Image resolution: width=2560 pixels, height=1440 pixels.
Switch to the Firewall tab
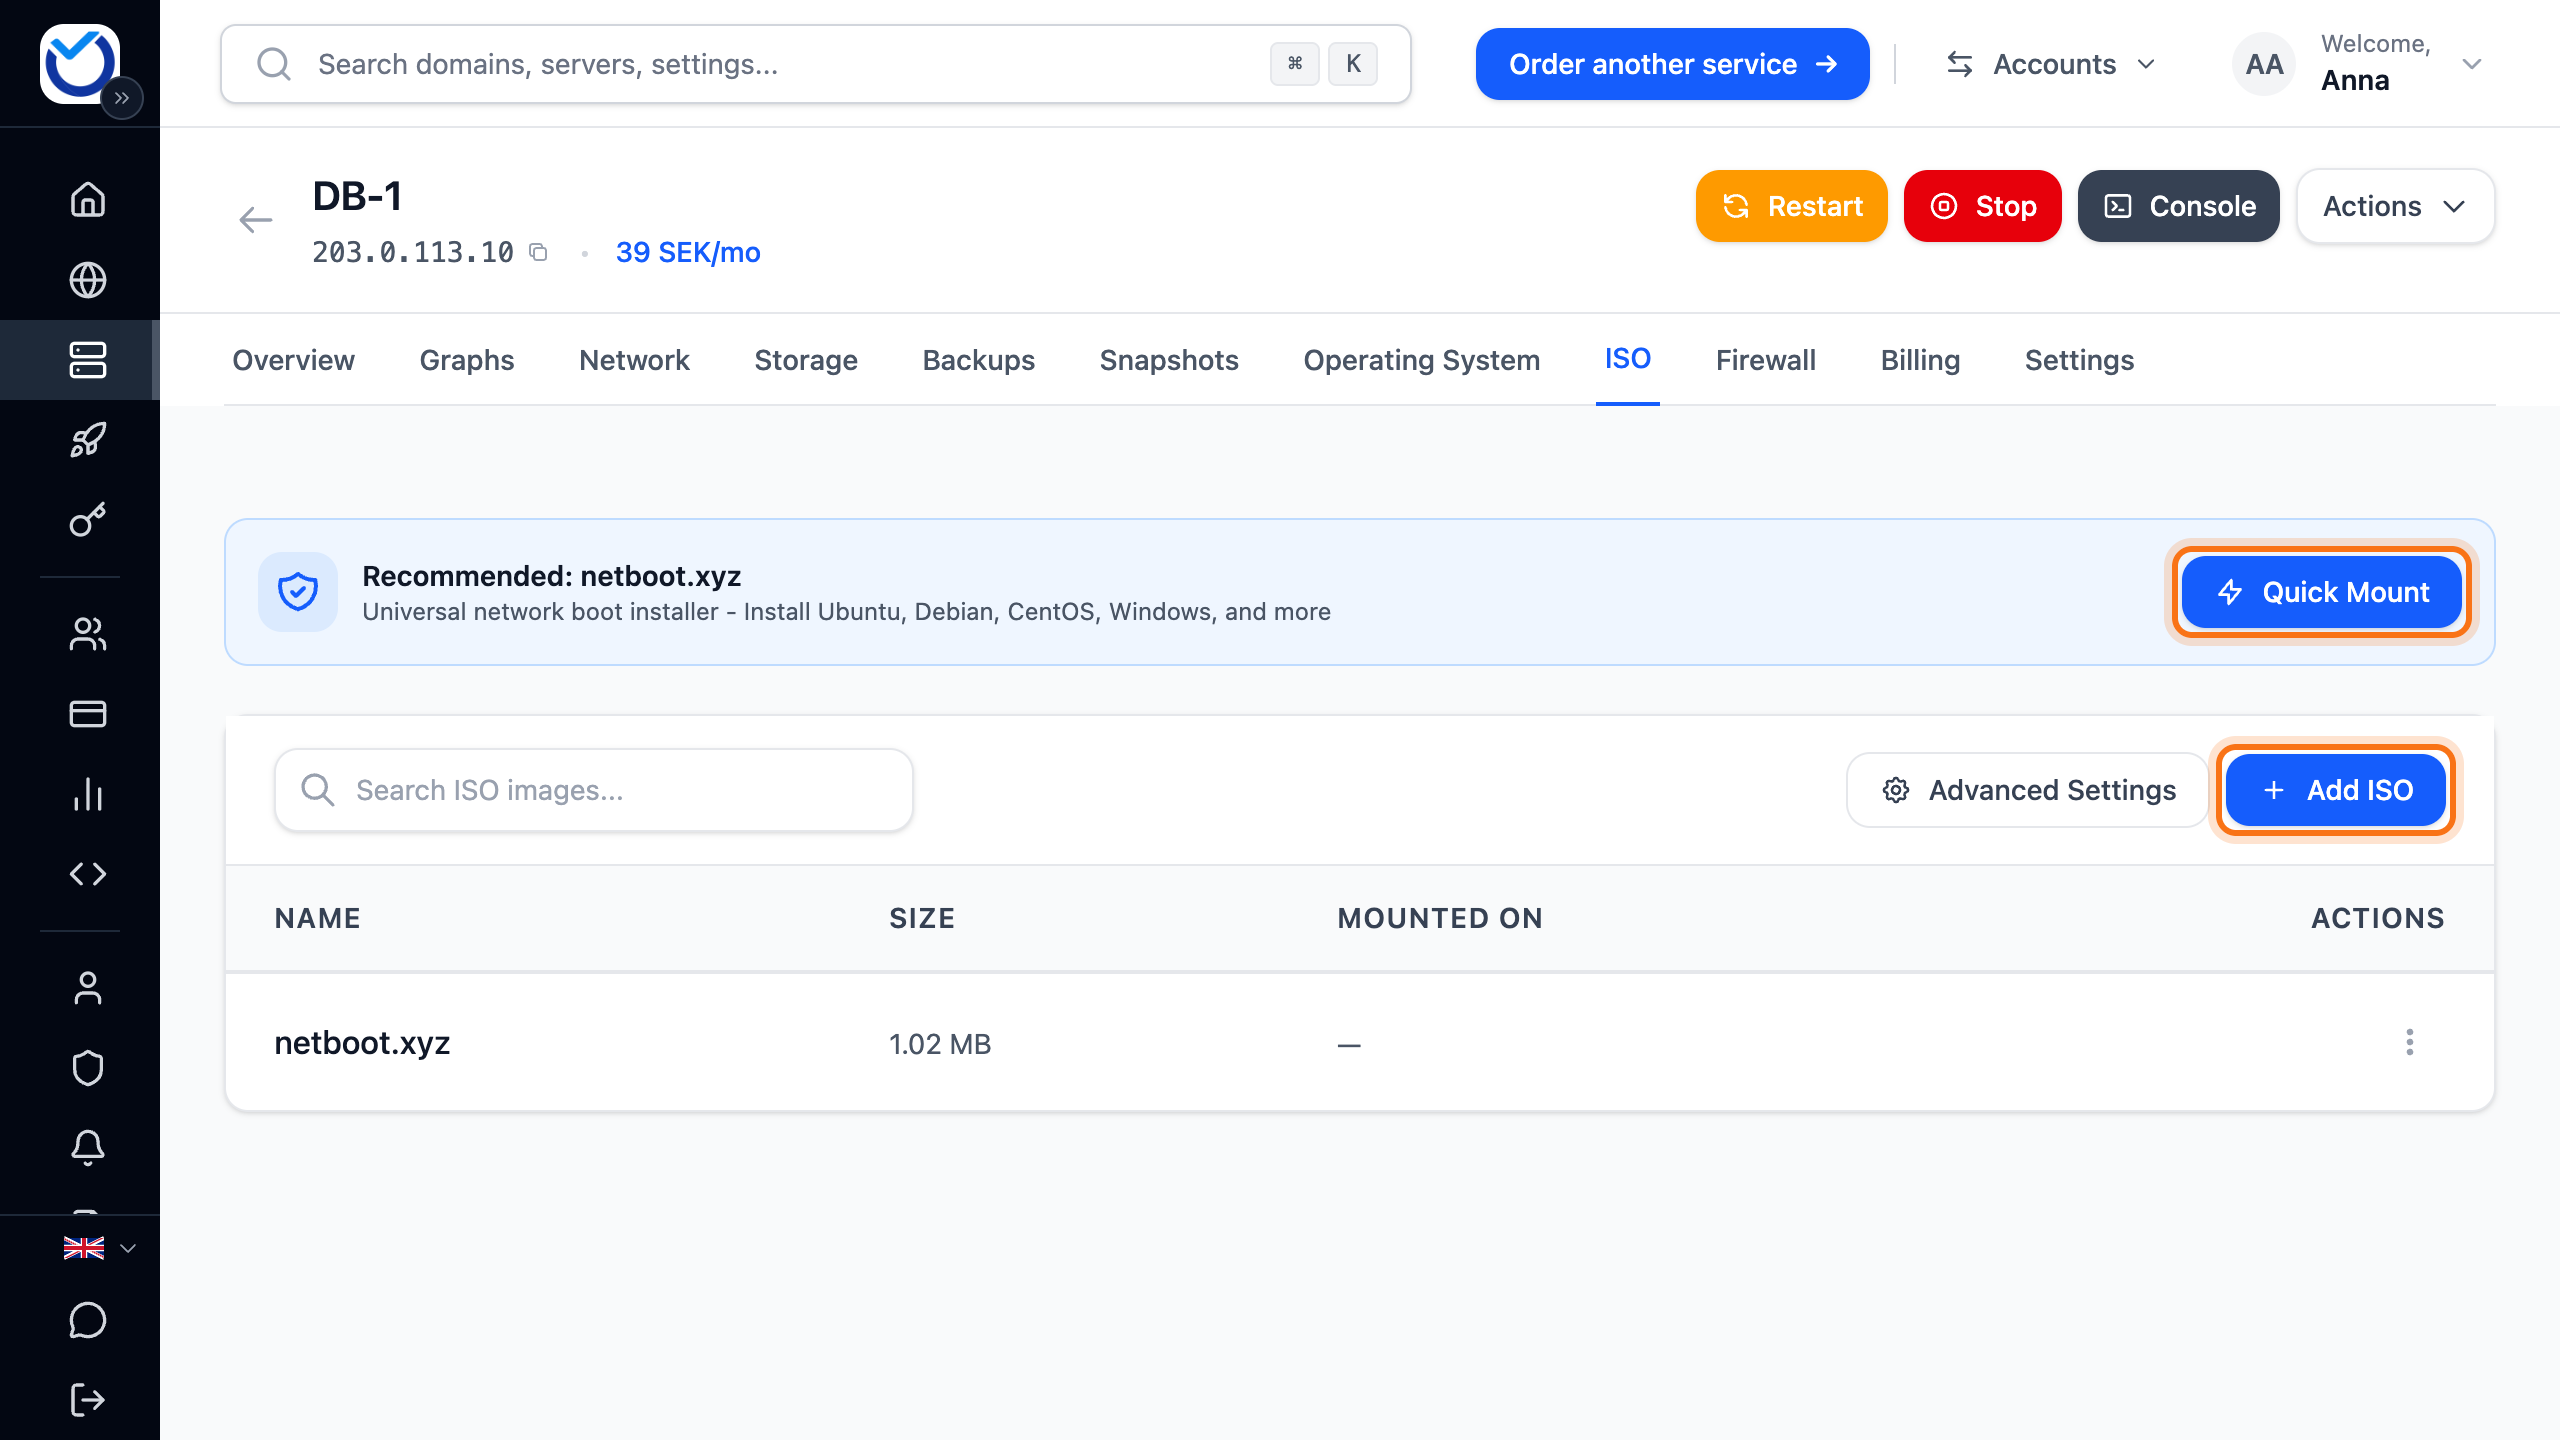click(x=1766, y=360)
